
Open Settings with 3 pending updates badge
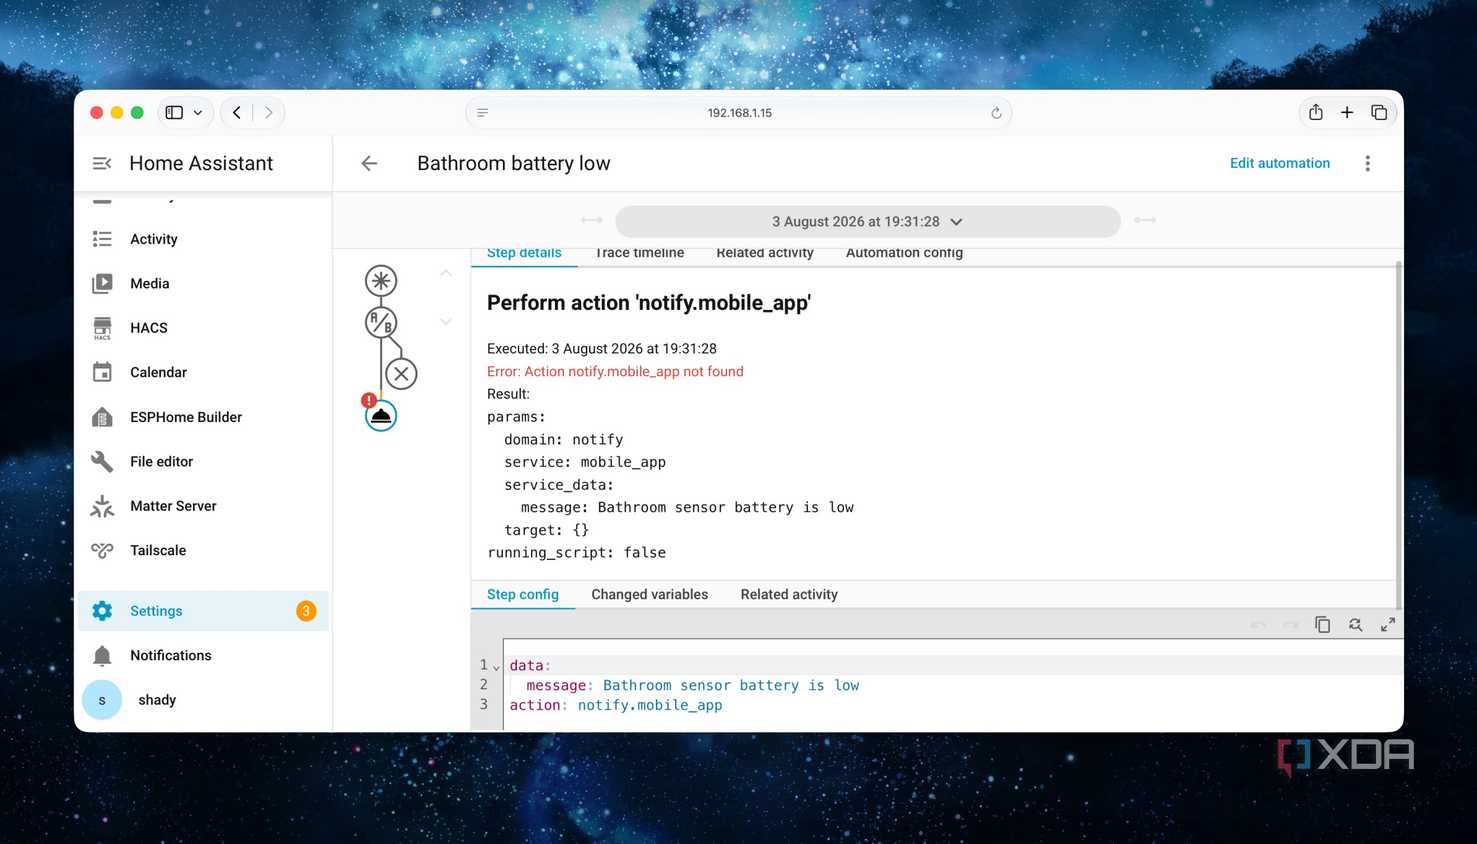tap(204, 611)
